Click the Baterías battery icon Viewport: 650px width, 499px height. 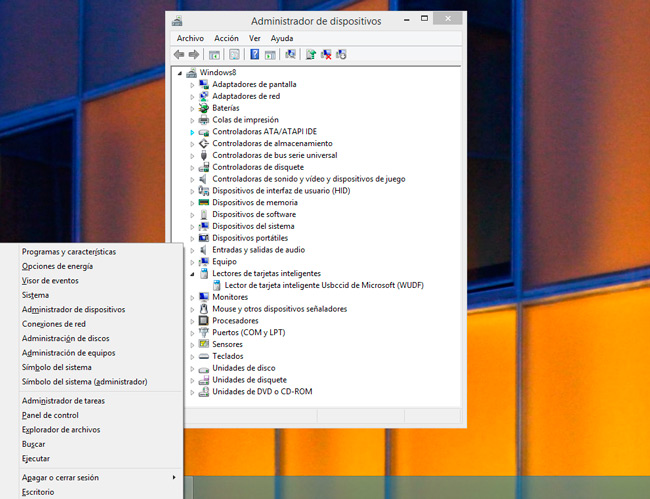click(204, 108)
